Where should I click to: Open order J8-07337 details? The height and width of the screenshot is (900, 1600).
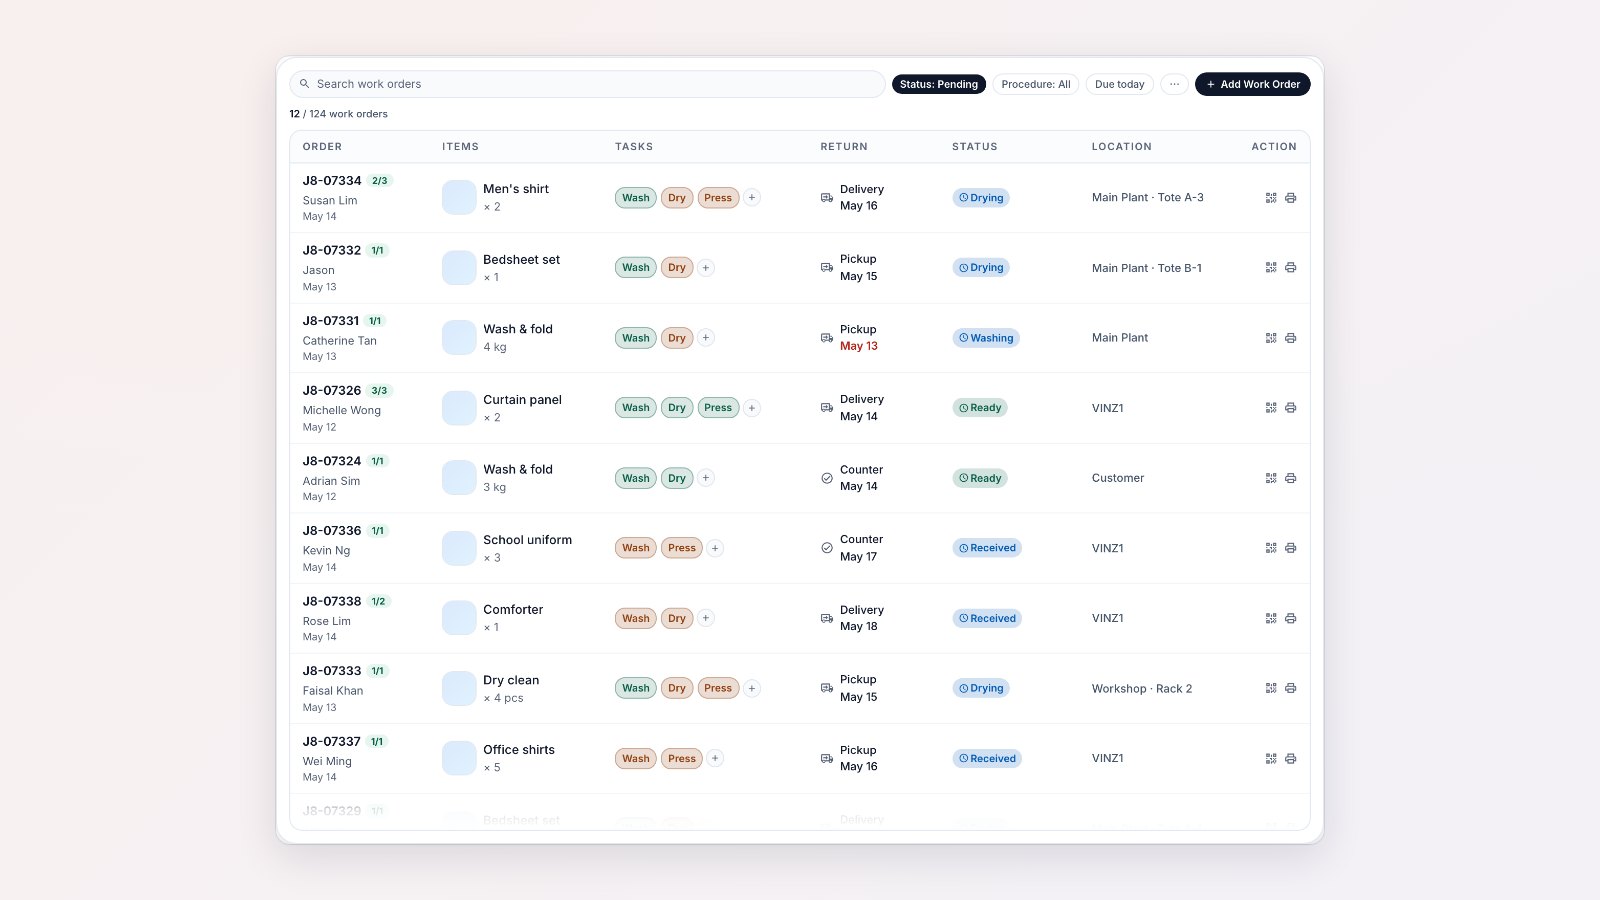click(x=332, y=741)
